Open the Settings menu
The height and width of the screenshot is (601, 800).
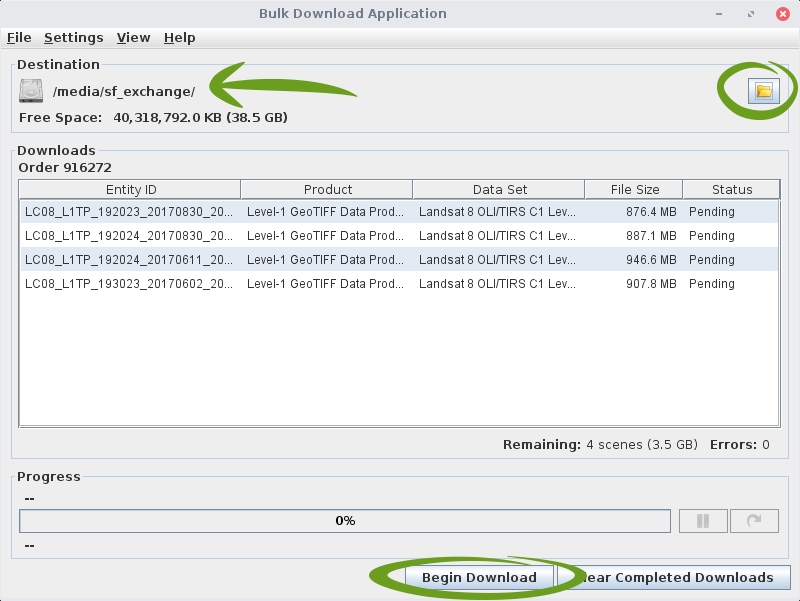tap(73, 37)
